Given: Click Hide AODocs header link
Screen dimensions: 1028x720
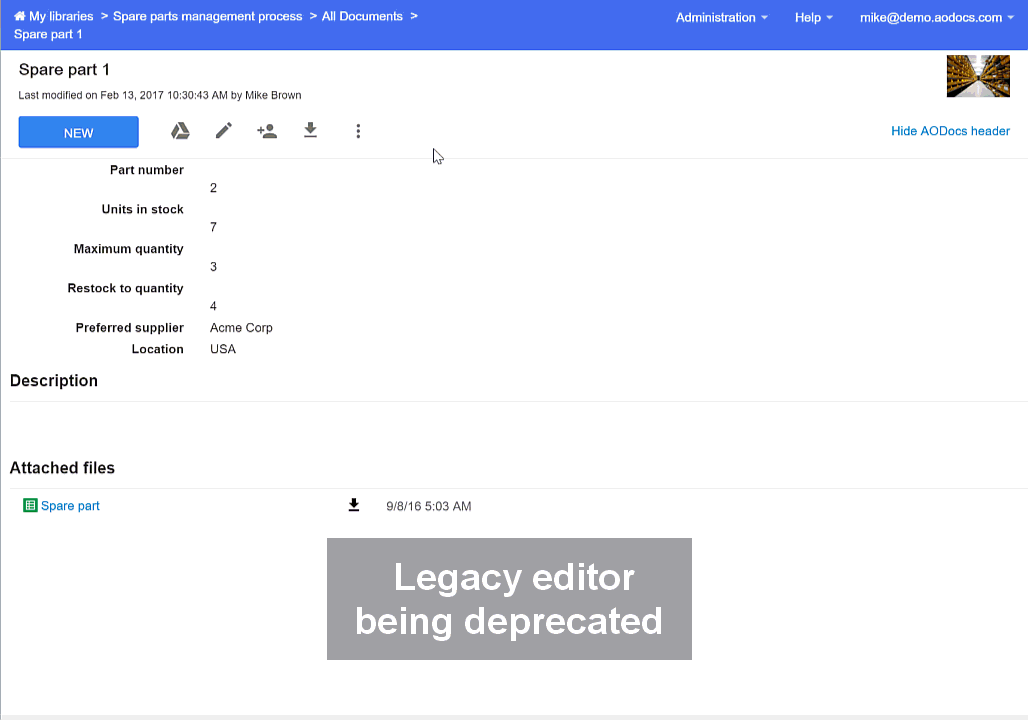Looking at the screenshot, I should (x=950, y=131).
